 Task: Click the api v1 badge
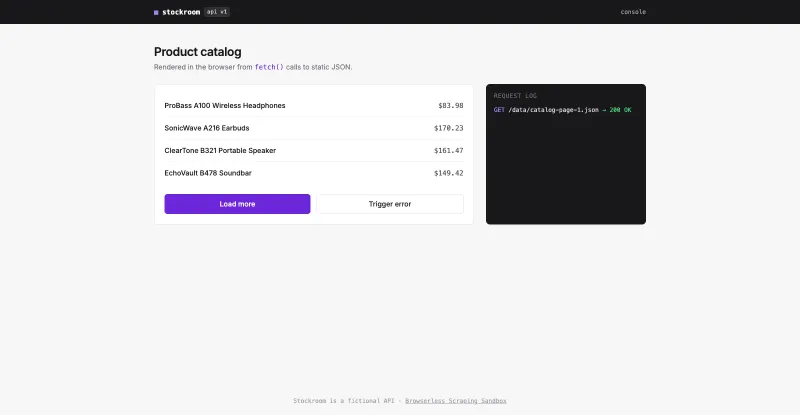[217, 12]
